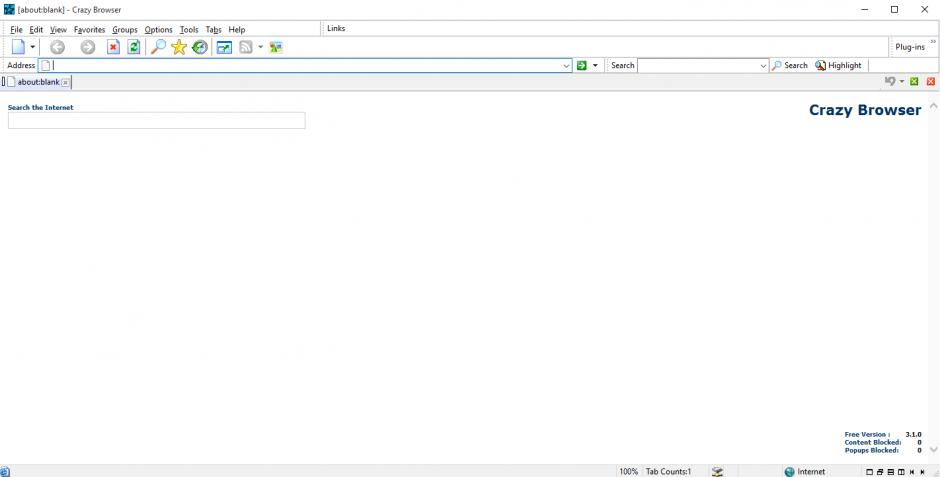Expand the Search field dropdown arrow

tap(763, 66)
